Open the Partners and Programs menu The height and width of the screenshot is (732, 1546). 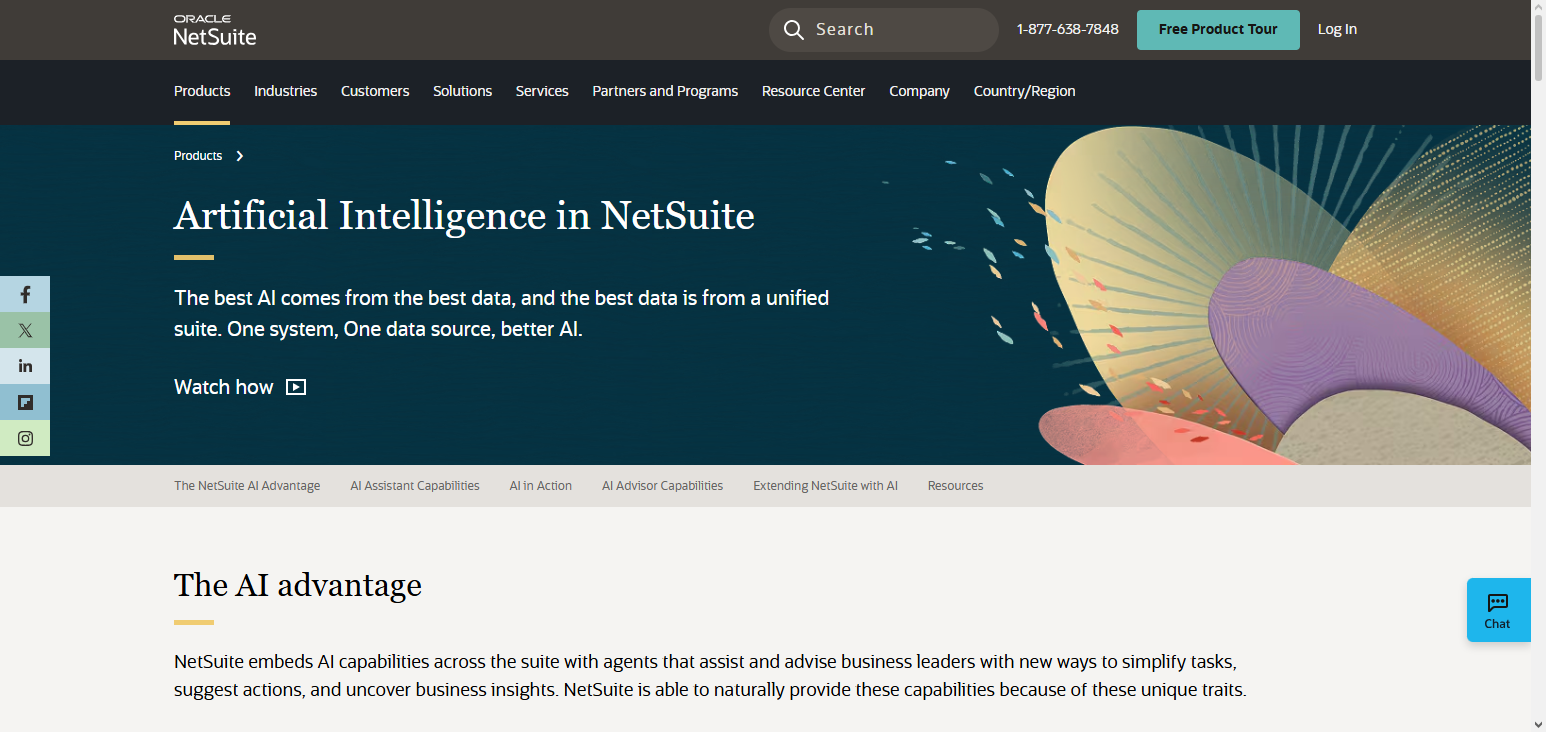tap(664, 91)
